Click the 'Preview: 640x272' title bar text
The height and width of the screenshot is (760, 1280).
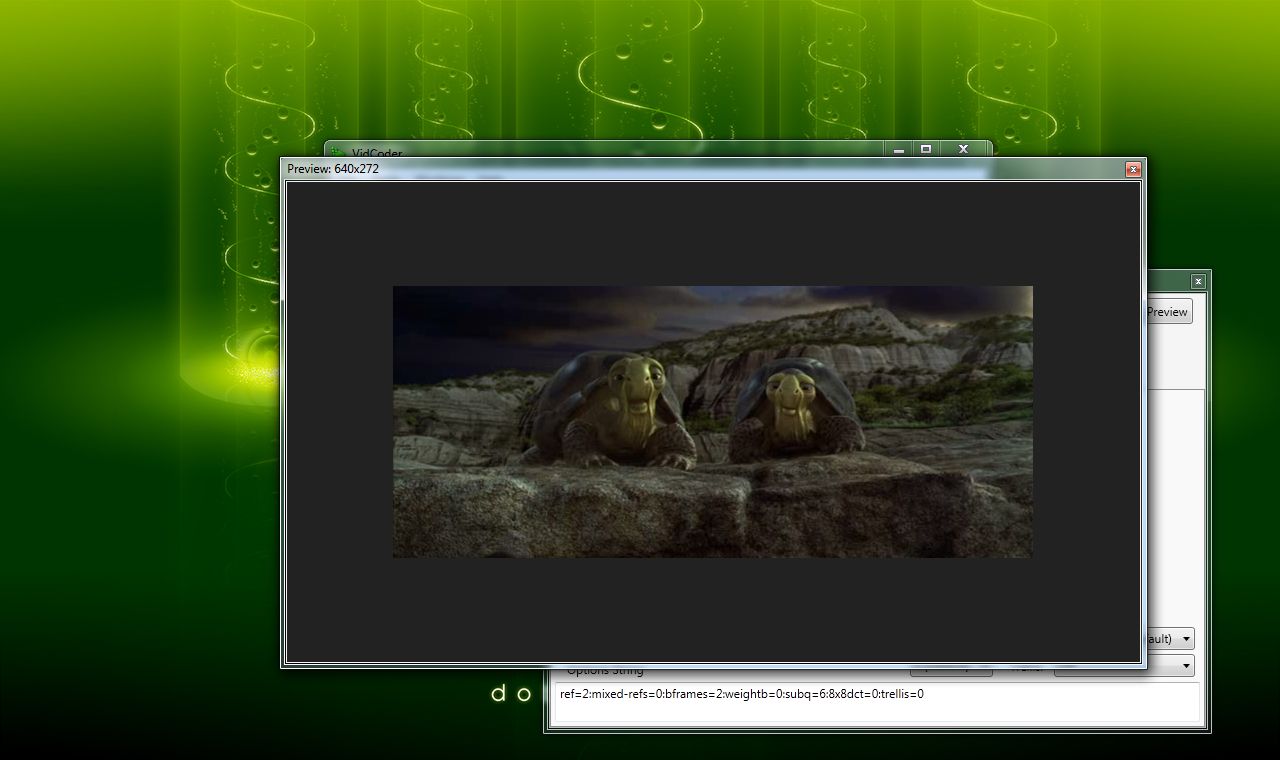pyautogui.click(x=333, y=169)
